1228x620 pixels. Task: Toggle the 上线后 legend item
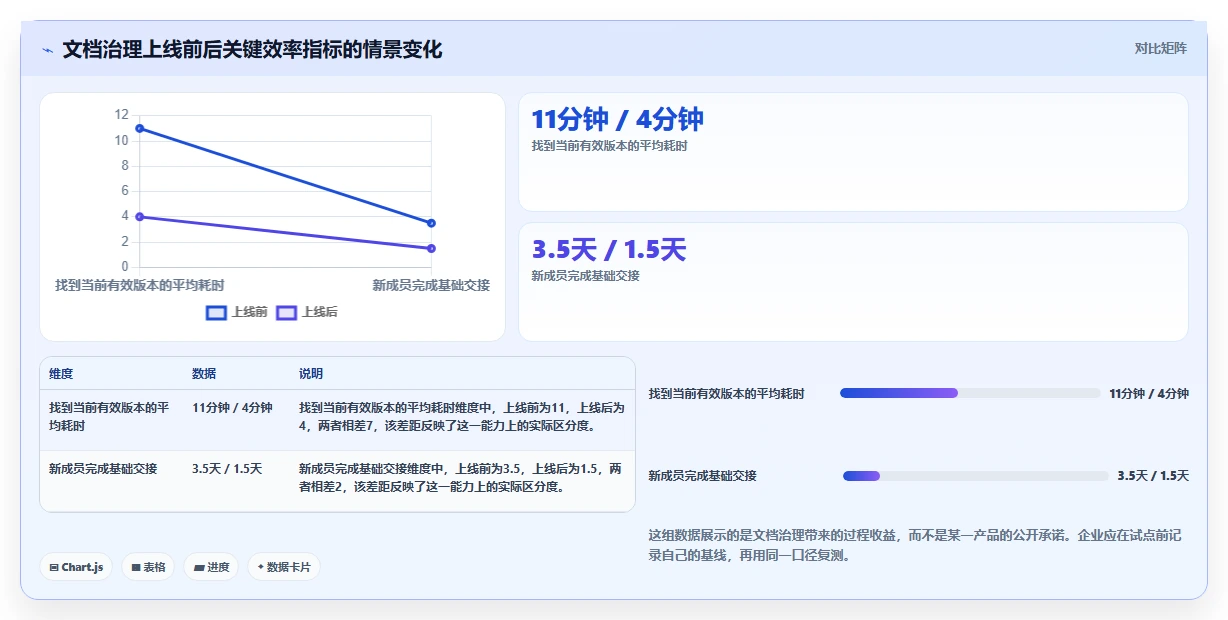point(307,312)
